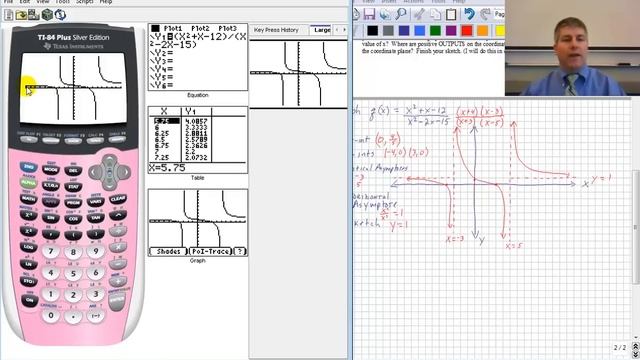Click the MODE key on the calculator
The image size is (640, 360).
click(x=51, y=169)
